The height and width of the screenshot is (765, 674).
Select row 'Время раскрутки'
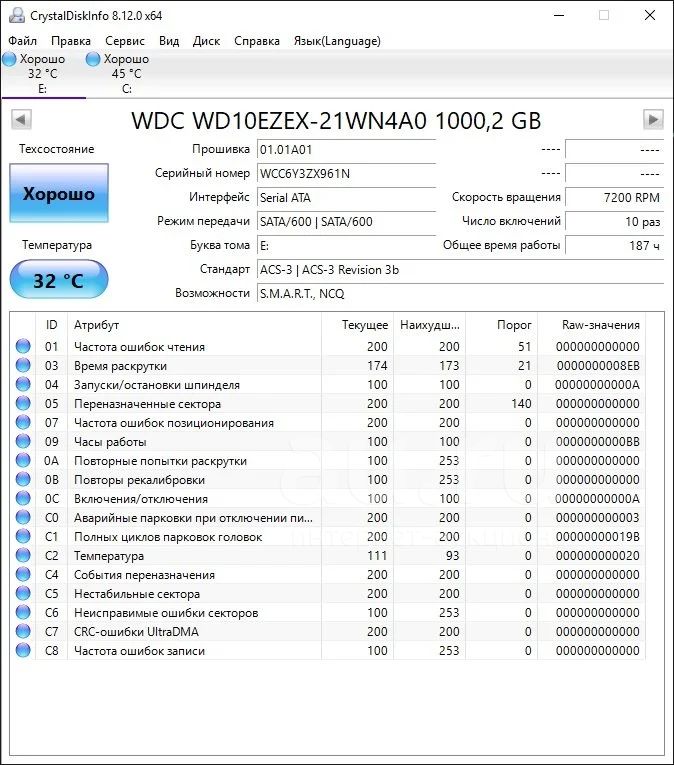(327, 365)
